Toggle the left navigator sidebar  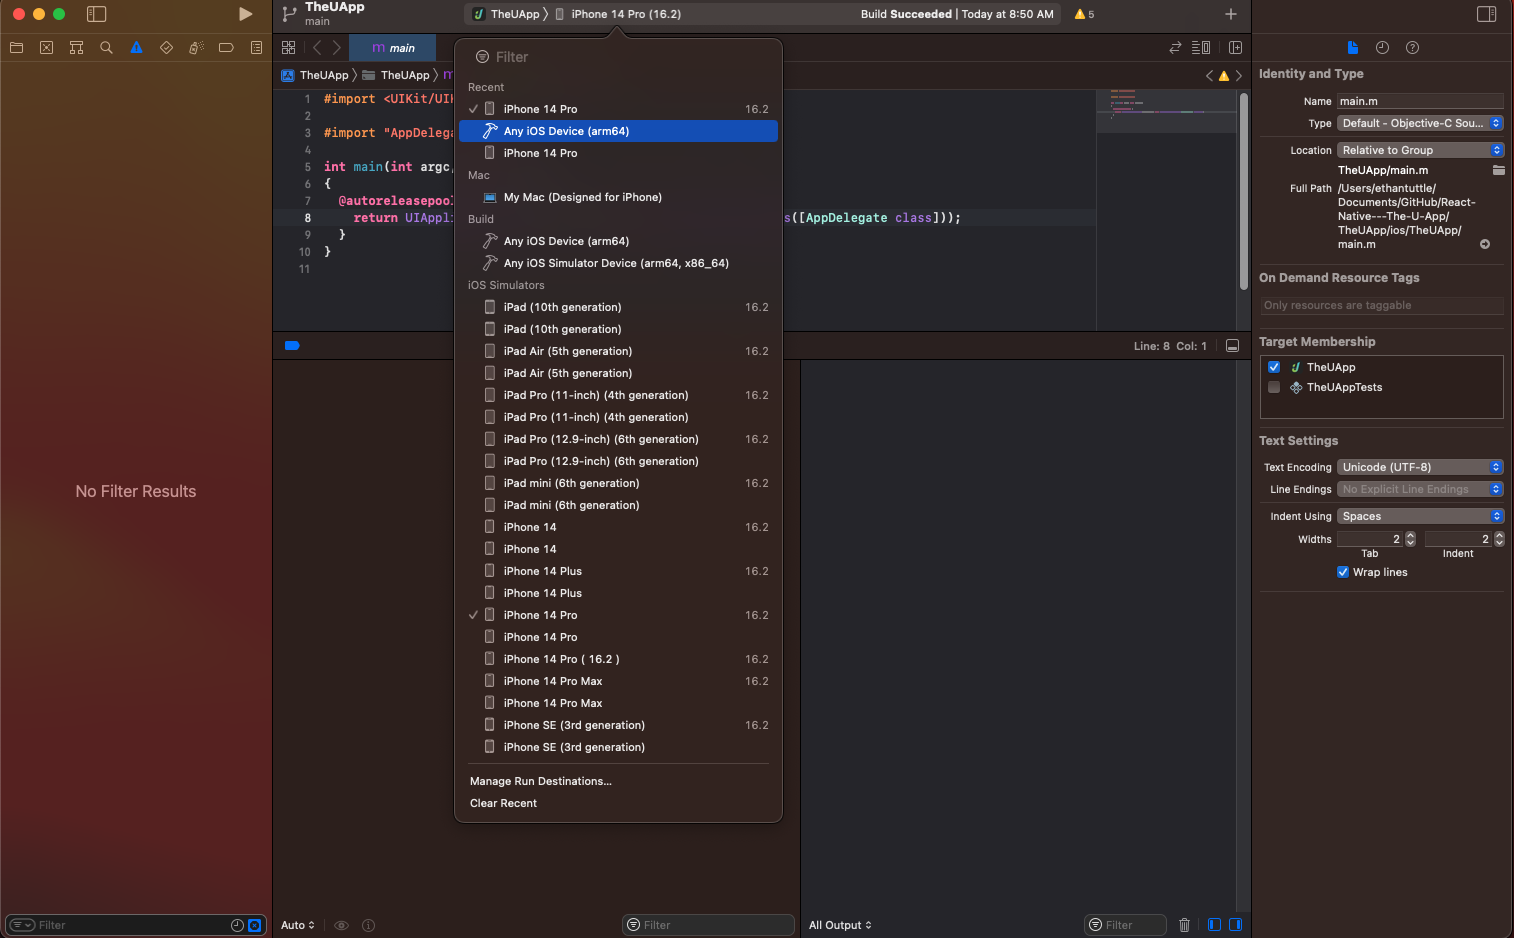pyautogui.click(x=96, y=14)
